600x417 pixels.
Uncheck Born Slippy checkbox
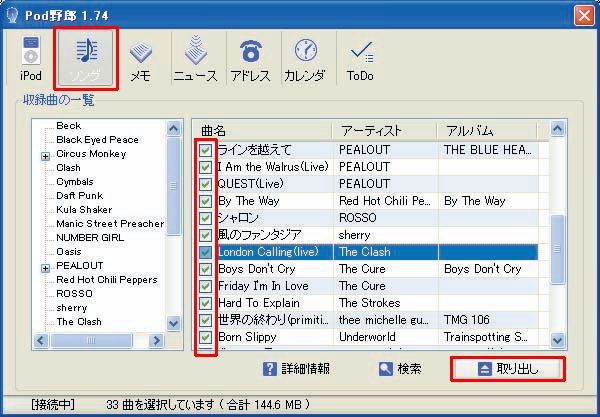click(205, 337)
